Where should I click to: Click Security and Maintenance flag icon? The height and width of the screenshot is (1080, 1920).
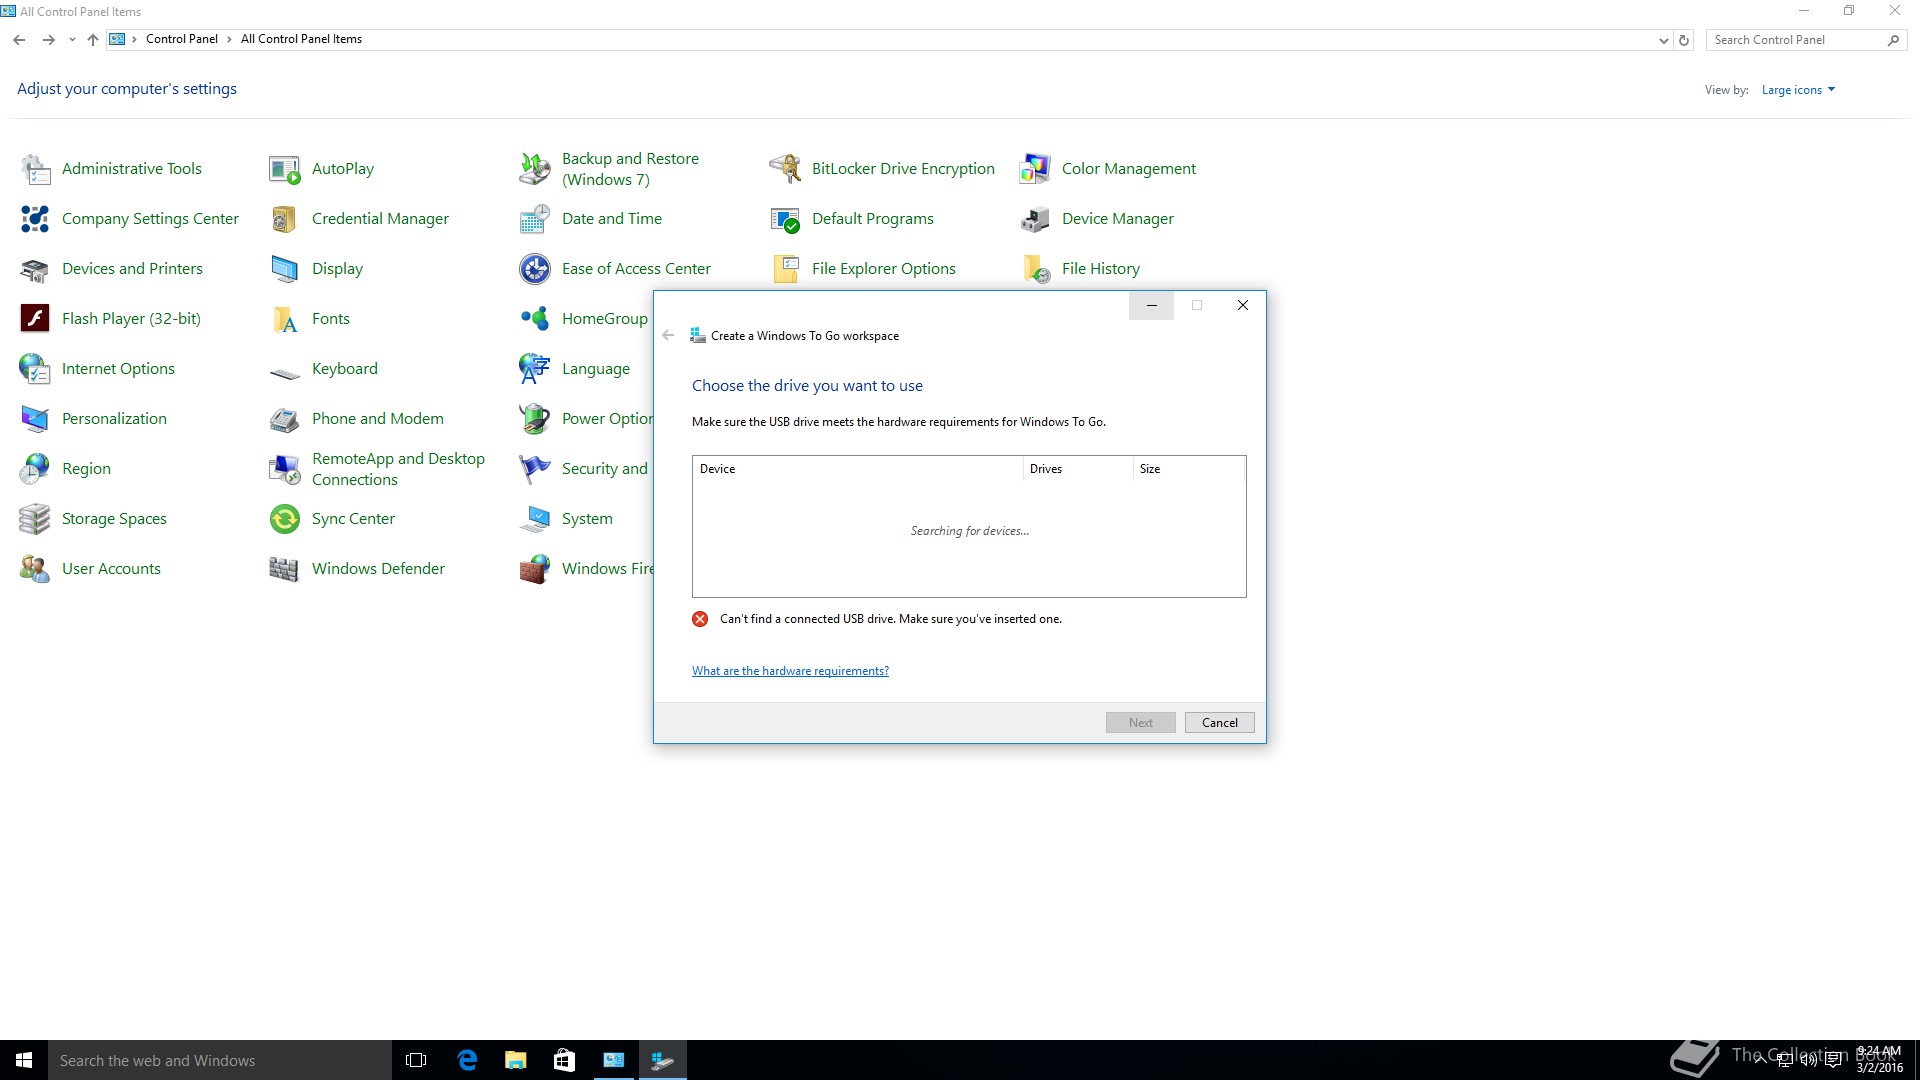[535, 469]
